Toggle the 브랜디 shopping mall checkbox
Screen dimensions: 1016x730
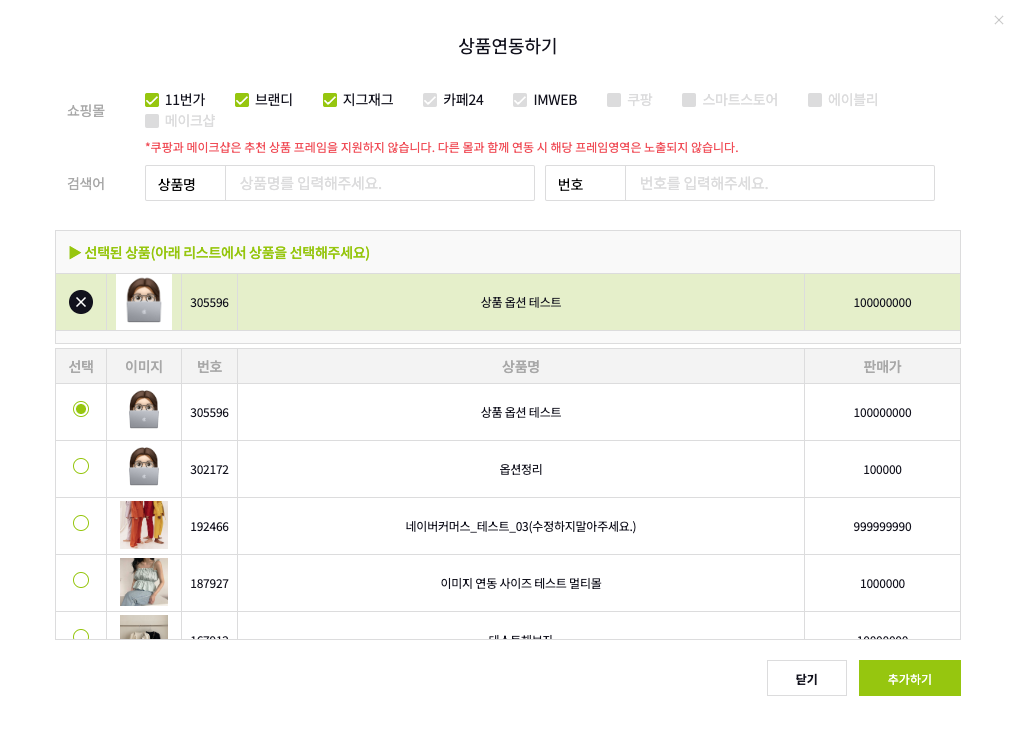(x=242, y=100)
